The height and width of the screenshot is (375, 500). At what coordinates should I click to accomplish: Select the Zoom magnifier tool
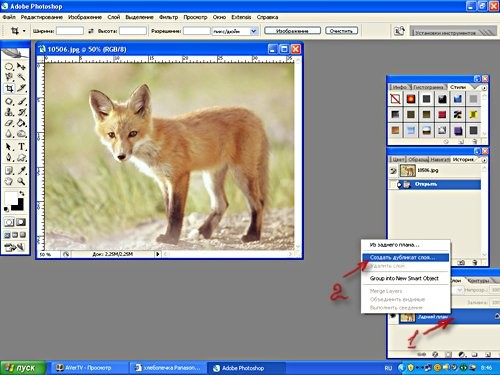tap(21, 181)
